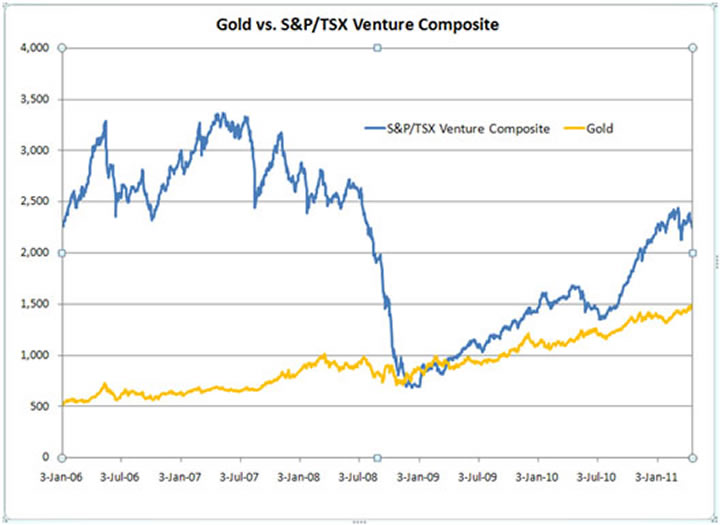Click the left-middle square resize handle
The height and width of the screenshot is (525, 720).
point(62,253)
